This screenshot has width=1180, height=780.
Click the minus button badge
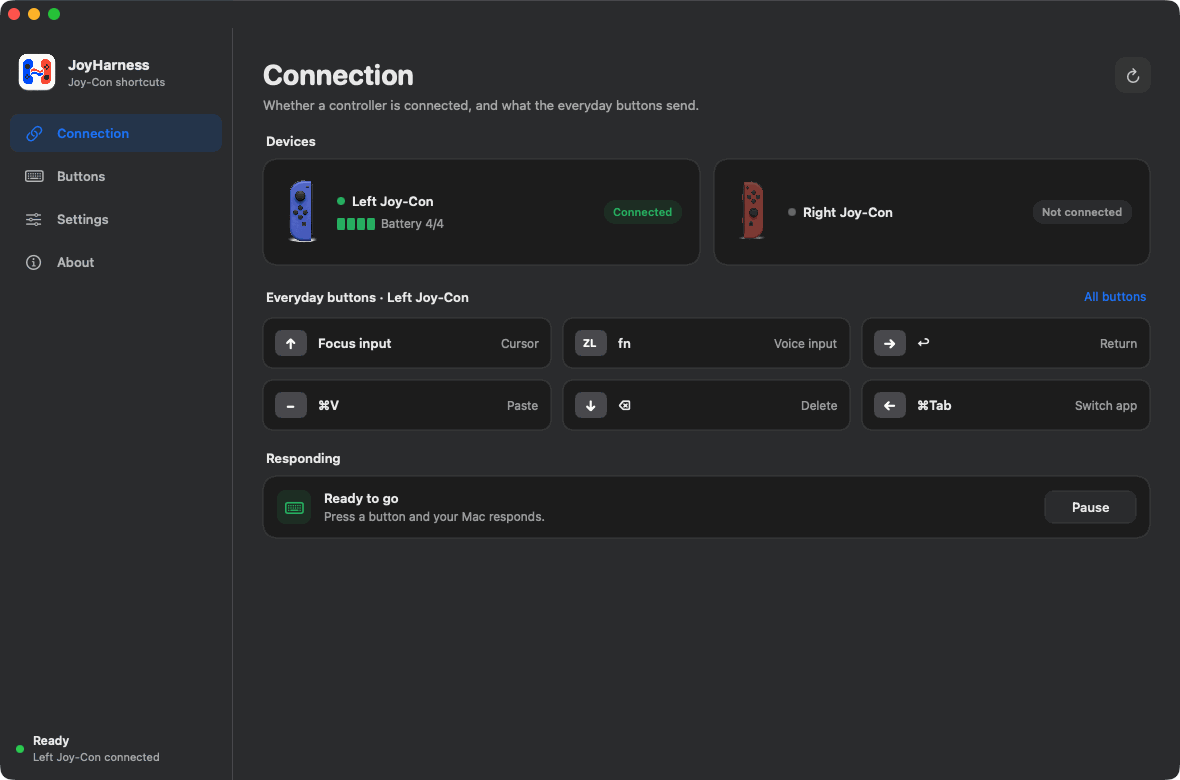[x=290, y=405]
